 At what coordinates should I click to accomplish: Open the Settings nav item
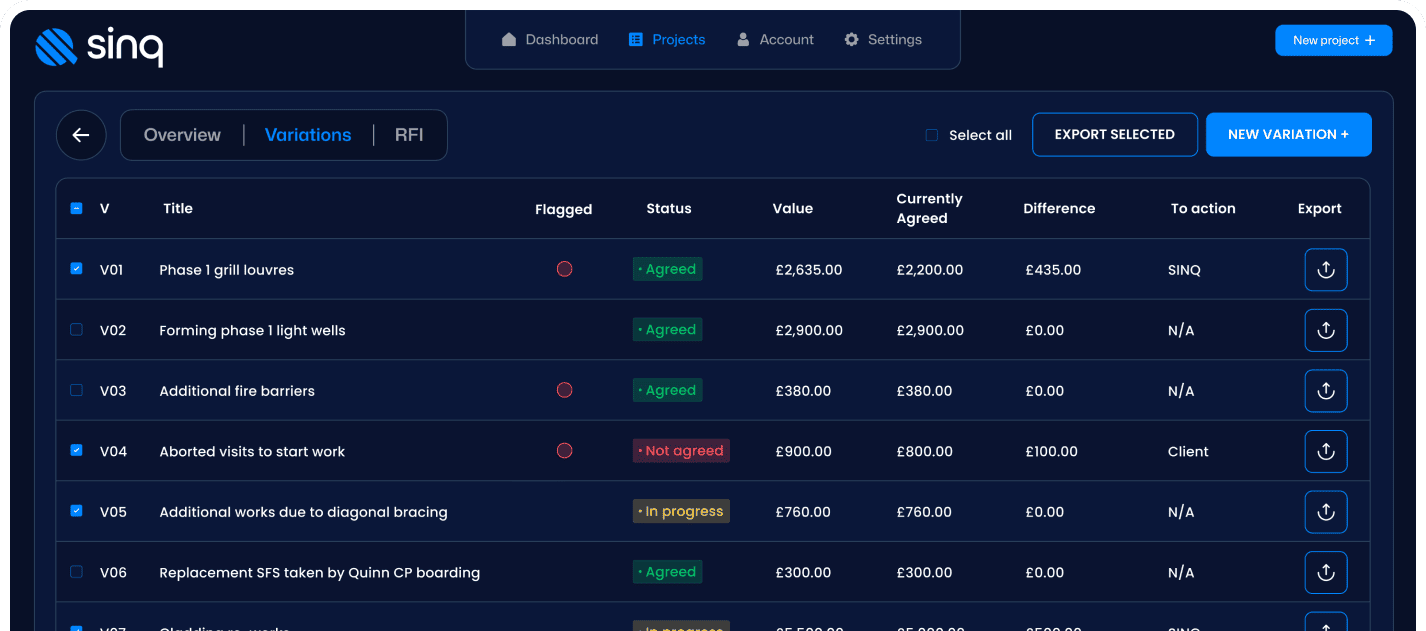click(883, 40)
